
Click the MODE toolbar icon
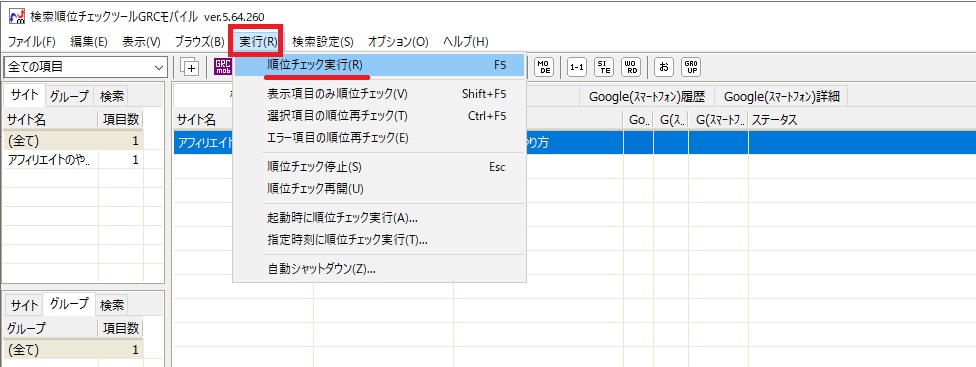[544, 67]
